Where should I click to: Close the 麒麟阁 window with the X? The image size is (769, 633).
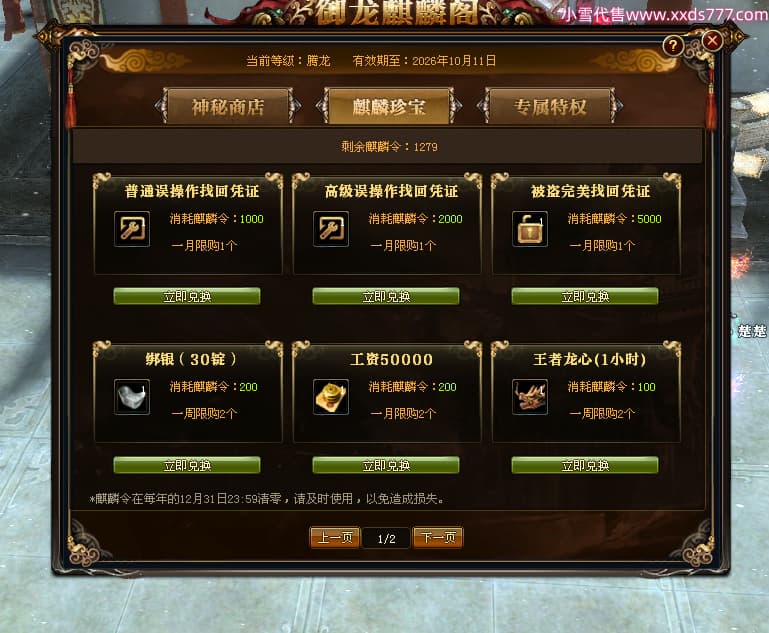(713, 41)
